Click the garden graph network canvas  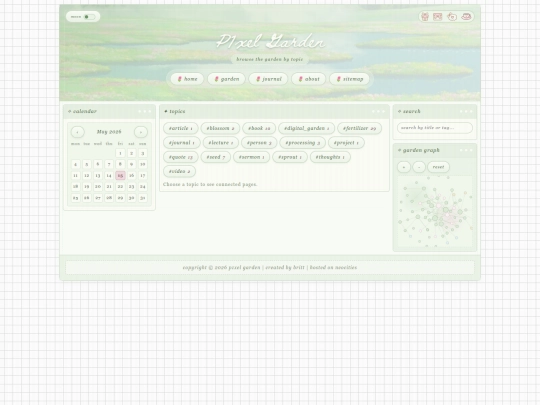(x=435, y=211)
